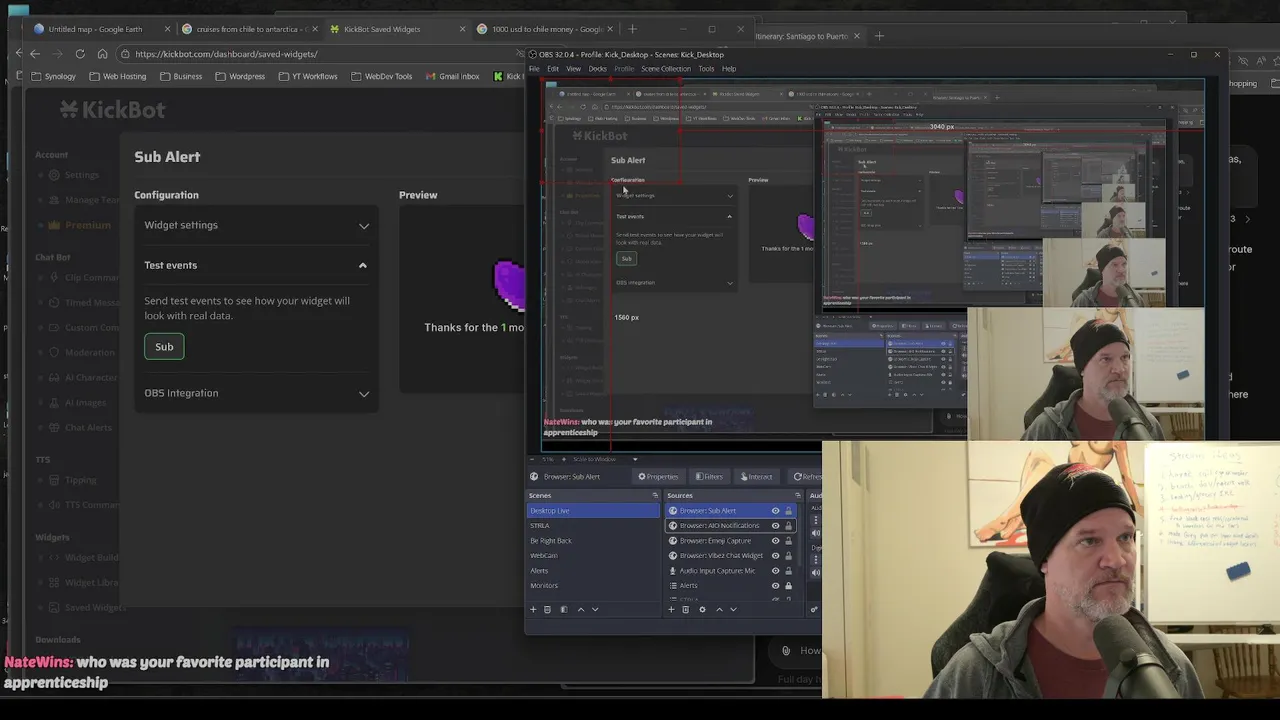1280x720 pixels.
Task: Pop out the Sources dock with its header icon
Action: tap(798, 495)
